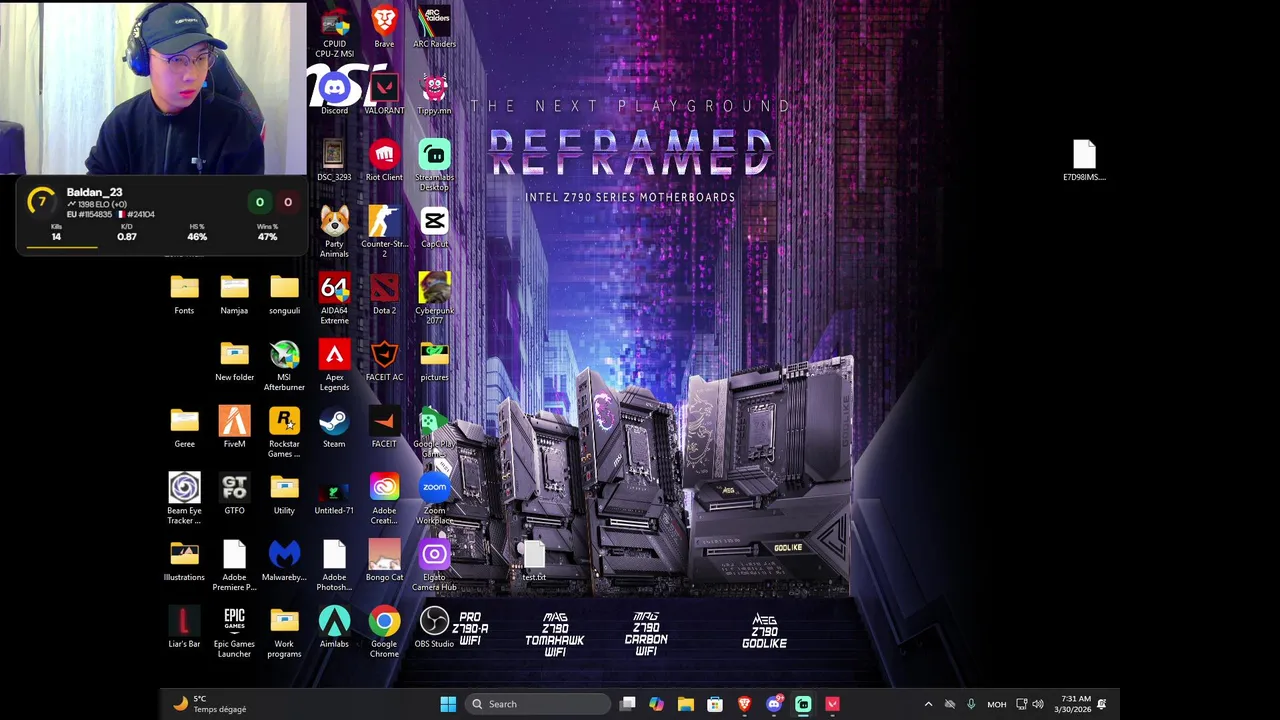
Task: Select the FACEIT AC desktop icon
Action: 384,361
